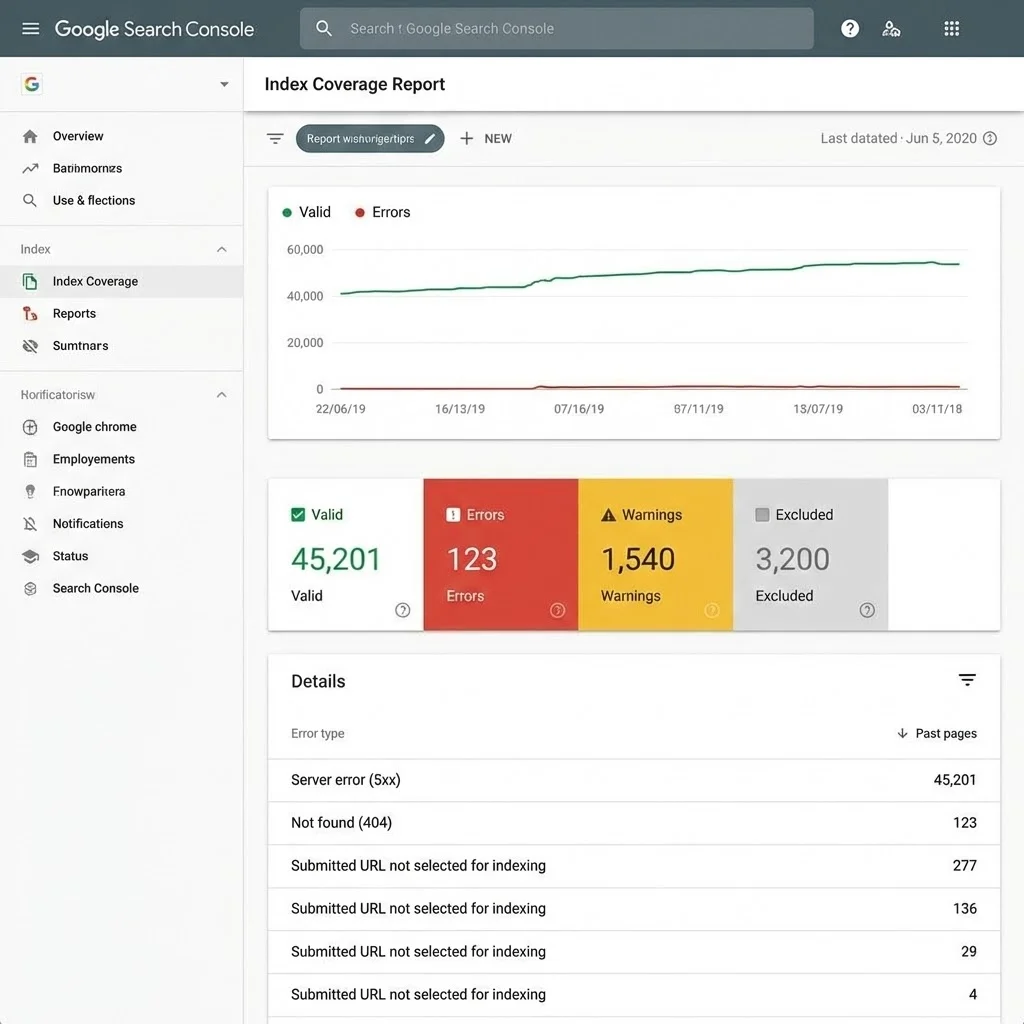Click the Warnings card help icon

coord(712,609)
